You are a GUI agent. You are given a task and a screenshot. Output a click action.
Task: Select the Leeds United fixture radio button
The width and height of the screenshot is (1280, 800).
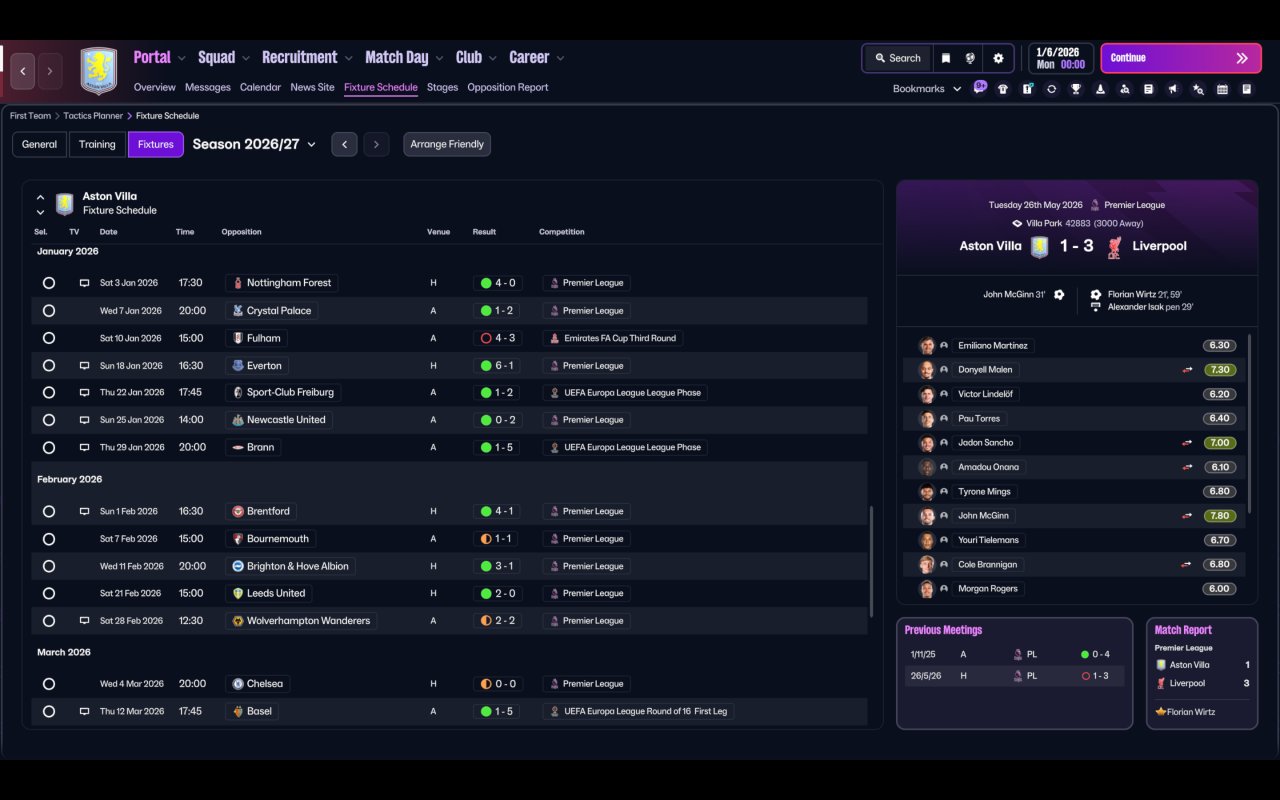(49, 593)
